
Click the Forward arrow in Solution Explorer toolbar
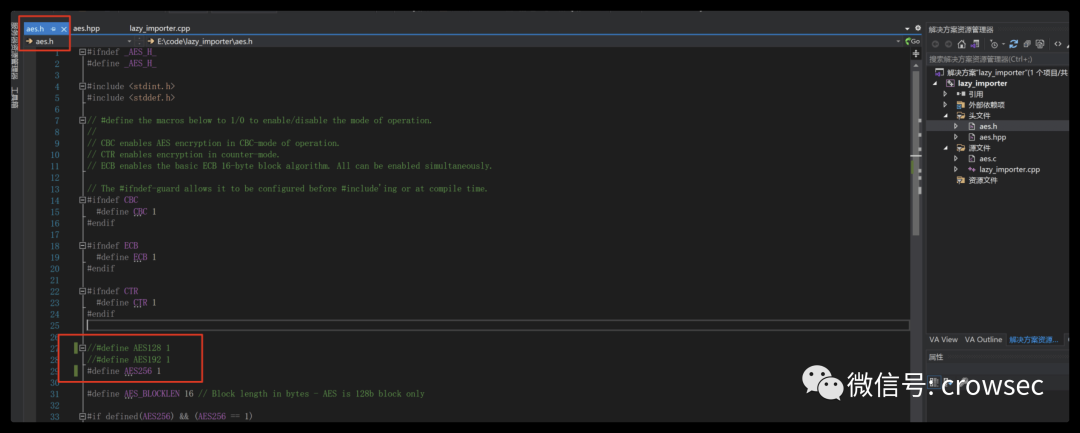click(x=948, y=44)
